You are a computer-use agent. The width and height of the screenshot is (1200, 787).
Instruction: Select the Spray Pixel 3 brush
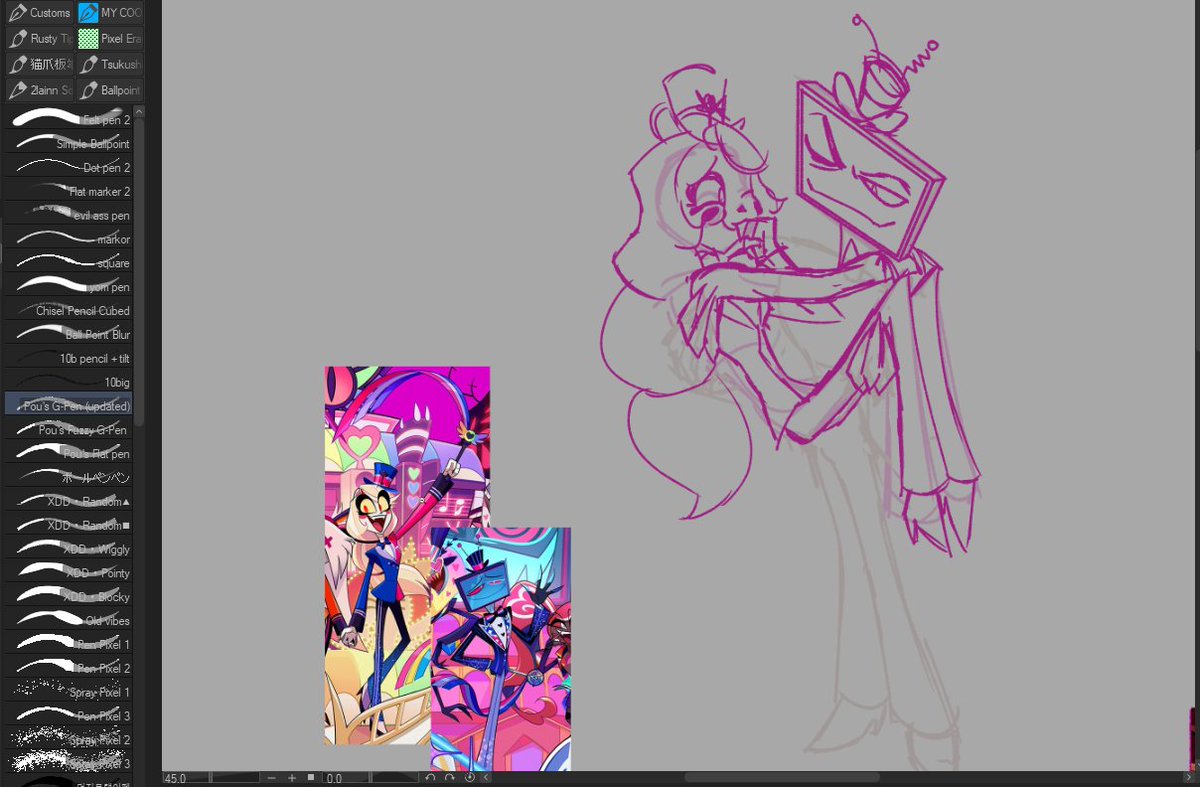(68, 764)
